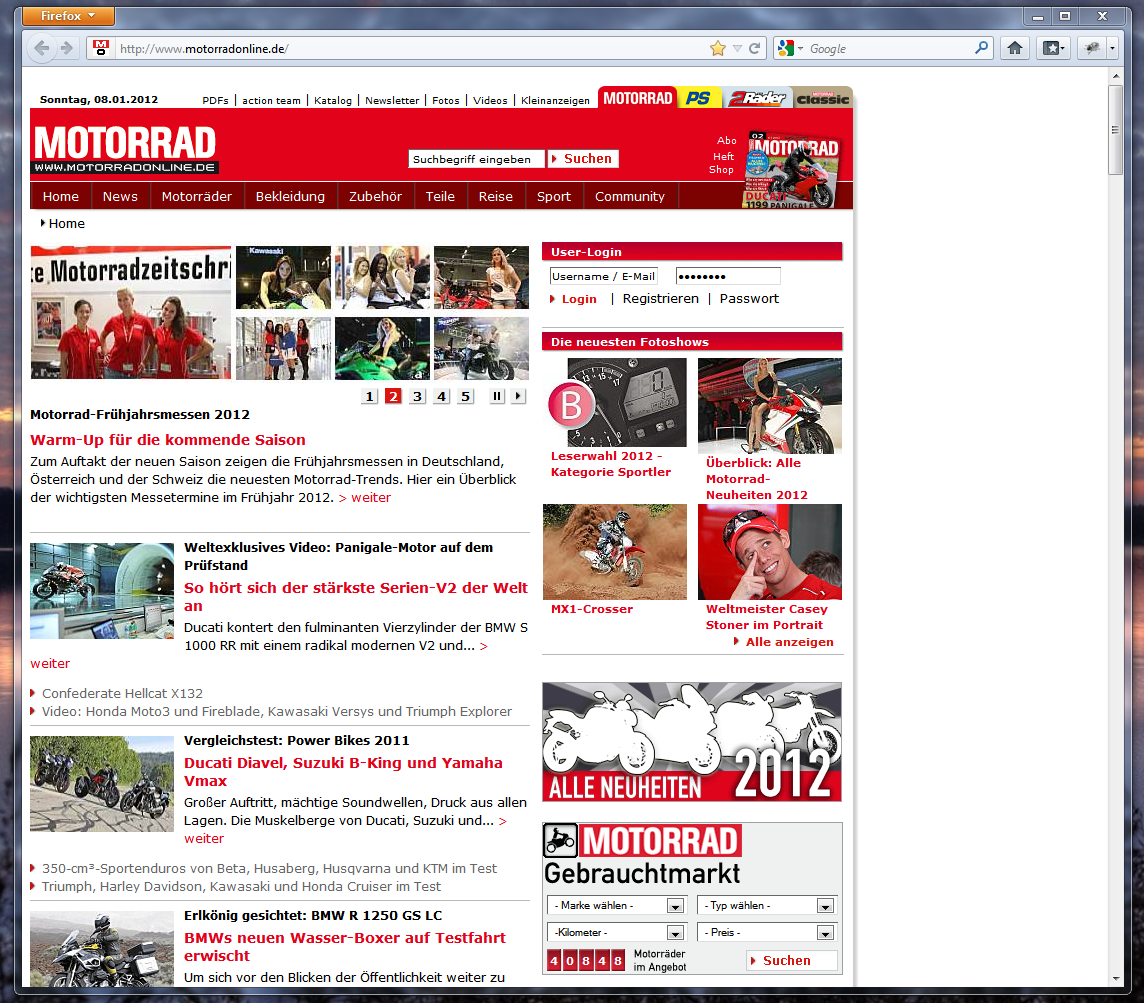Switch to the PS magazine tab
Image resolution: width=1144 pixels, height=1003 pixels.
click(x=699, y=98)
